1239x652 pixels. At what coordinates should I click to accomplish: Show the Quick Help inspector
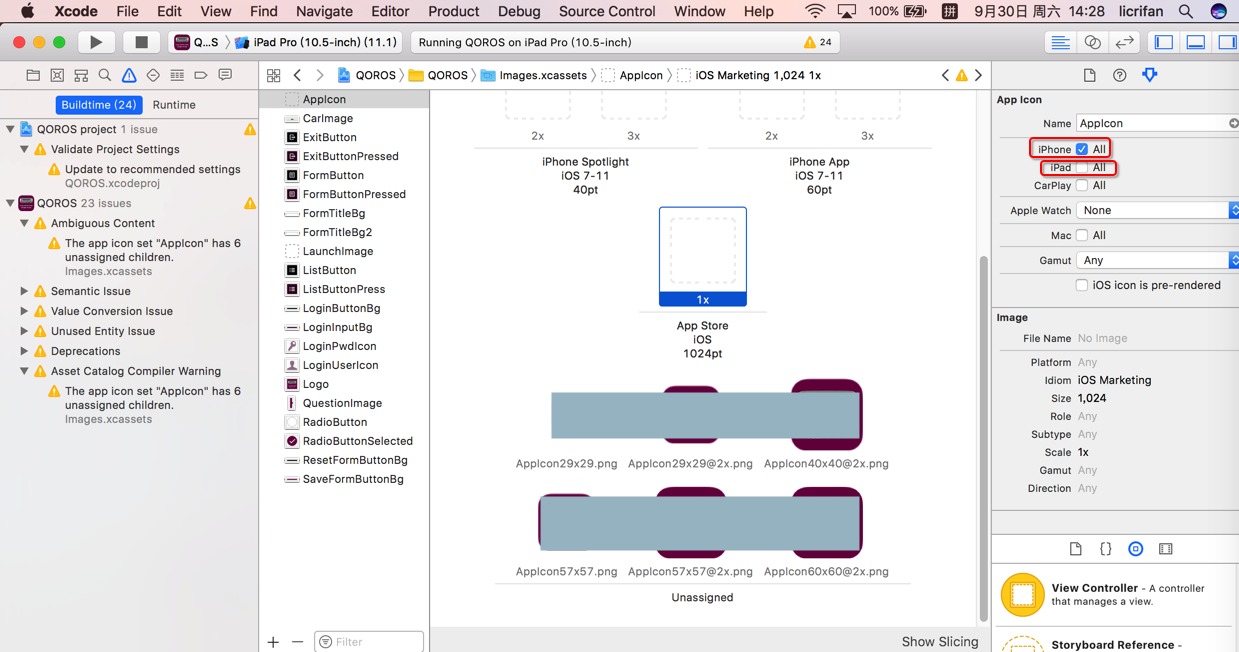tap(1119, 75)
